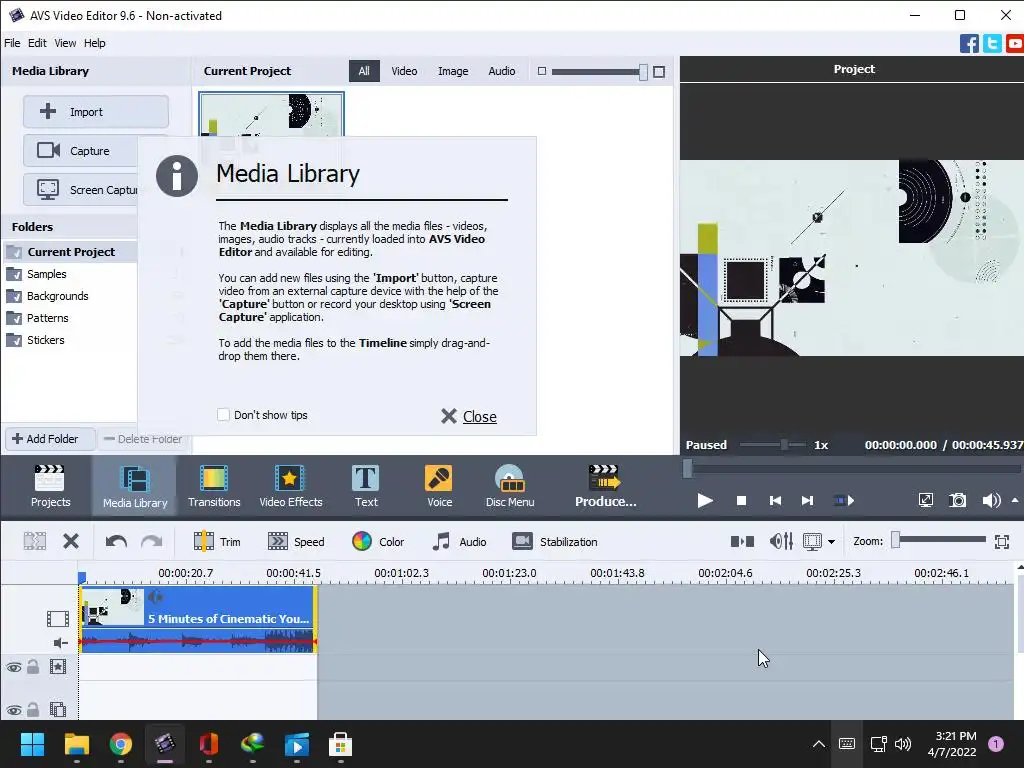The width and height of the screenshot is (1024, 768).
Task: Select the Backgrounds folder
Action: click(57, 296)
